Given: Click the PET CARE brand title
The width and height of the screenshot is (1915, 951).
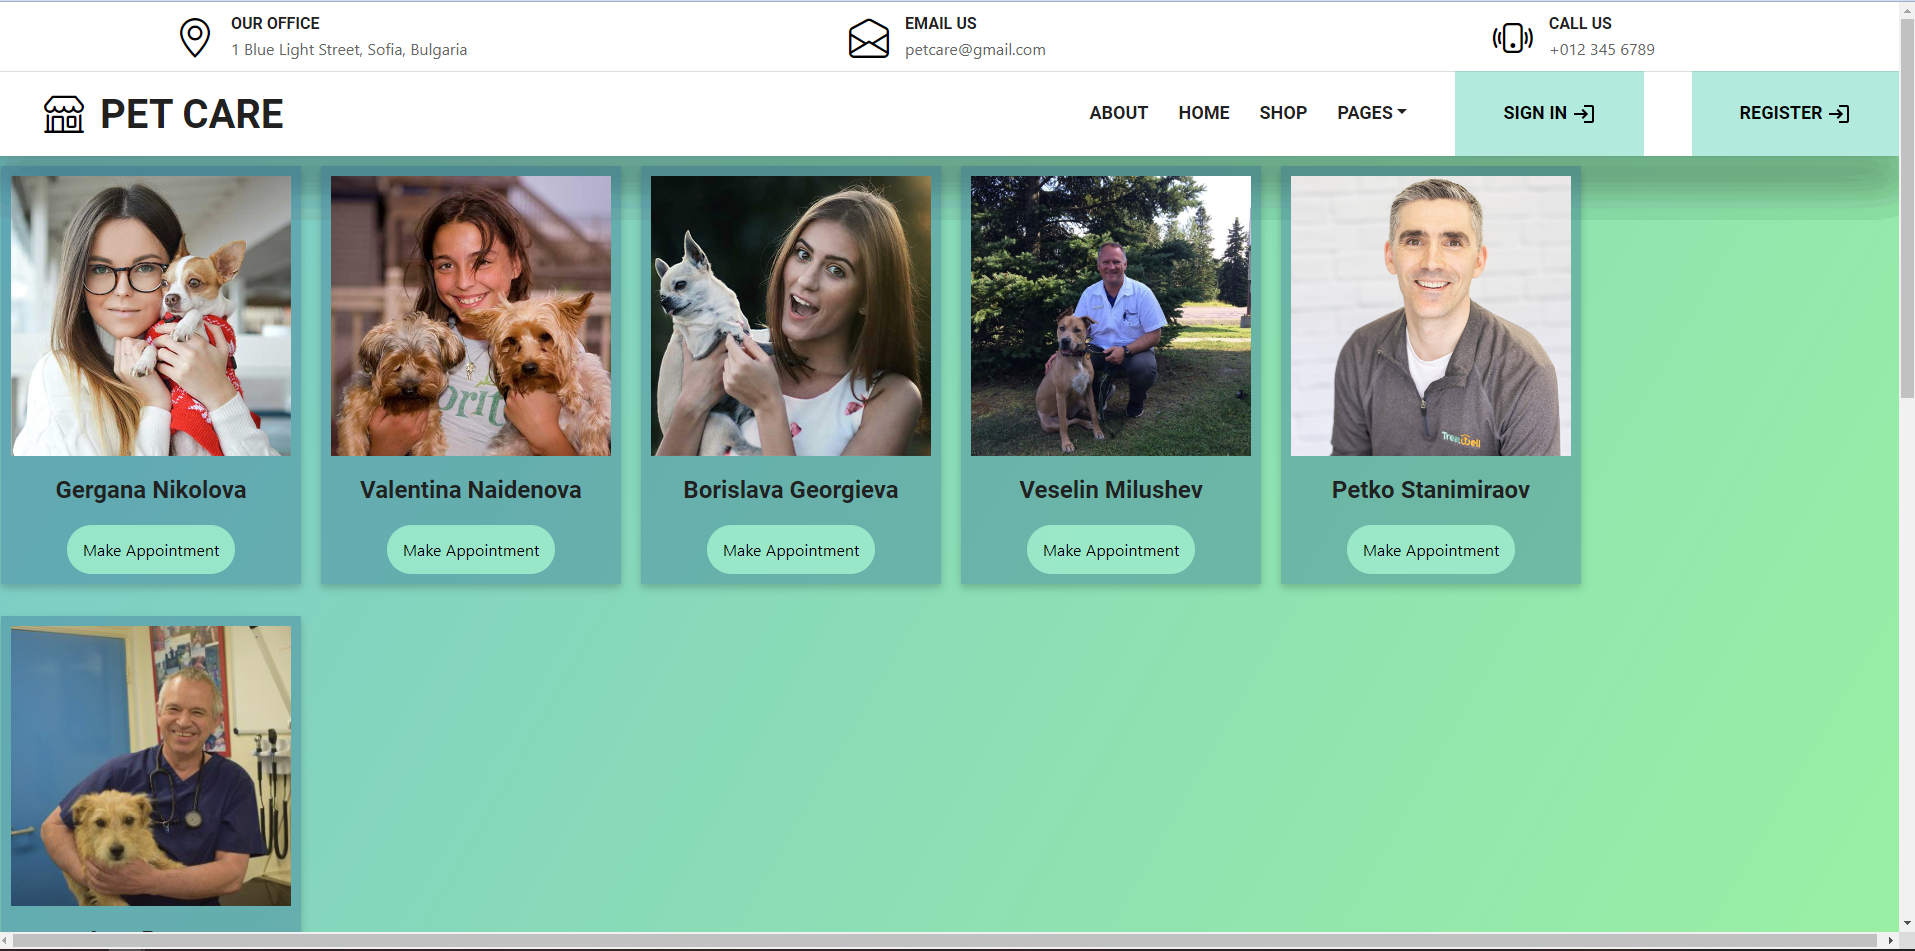Looking at the screenshot, I should click(x=192, y=114).
